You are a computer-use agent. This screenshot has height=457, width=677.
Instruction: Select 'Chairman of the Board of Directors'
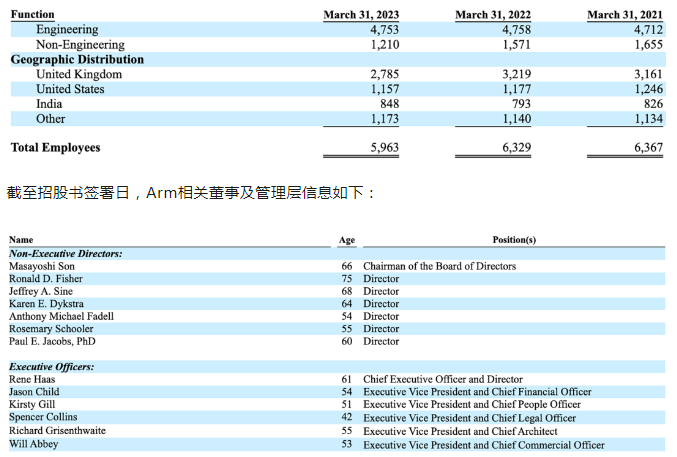point(440,266)
